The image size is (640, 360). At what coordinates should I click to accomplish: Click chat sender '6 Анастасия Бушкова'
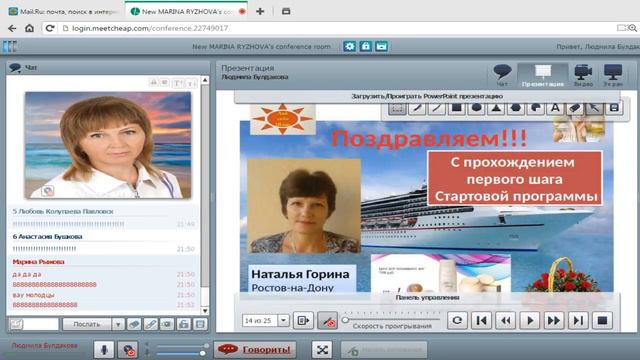(47, 237)
